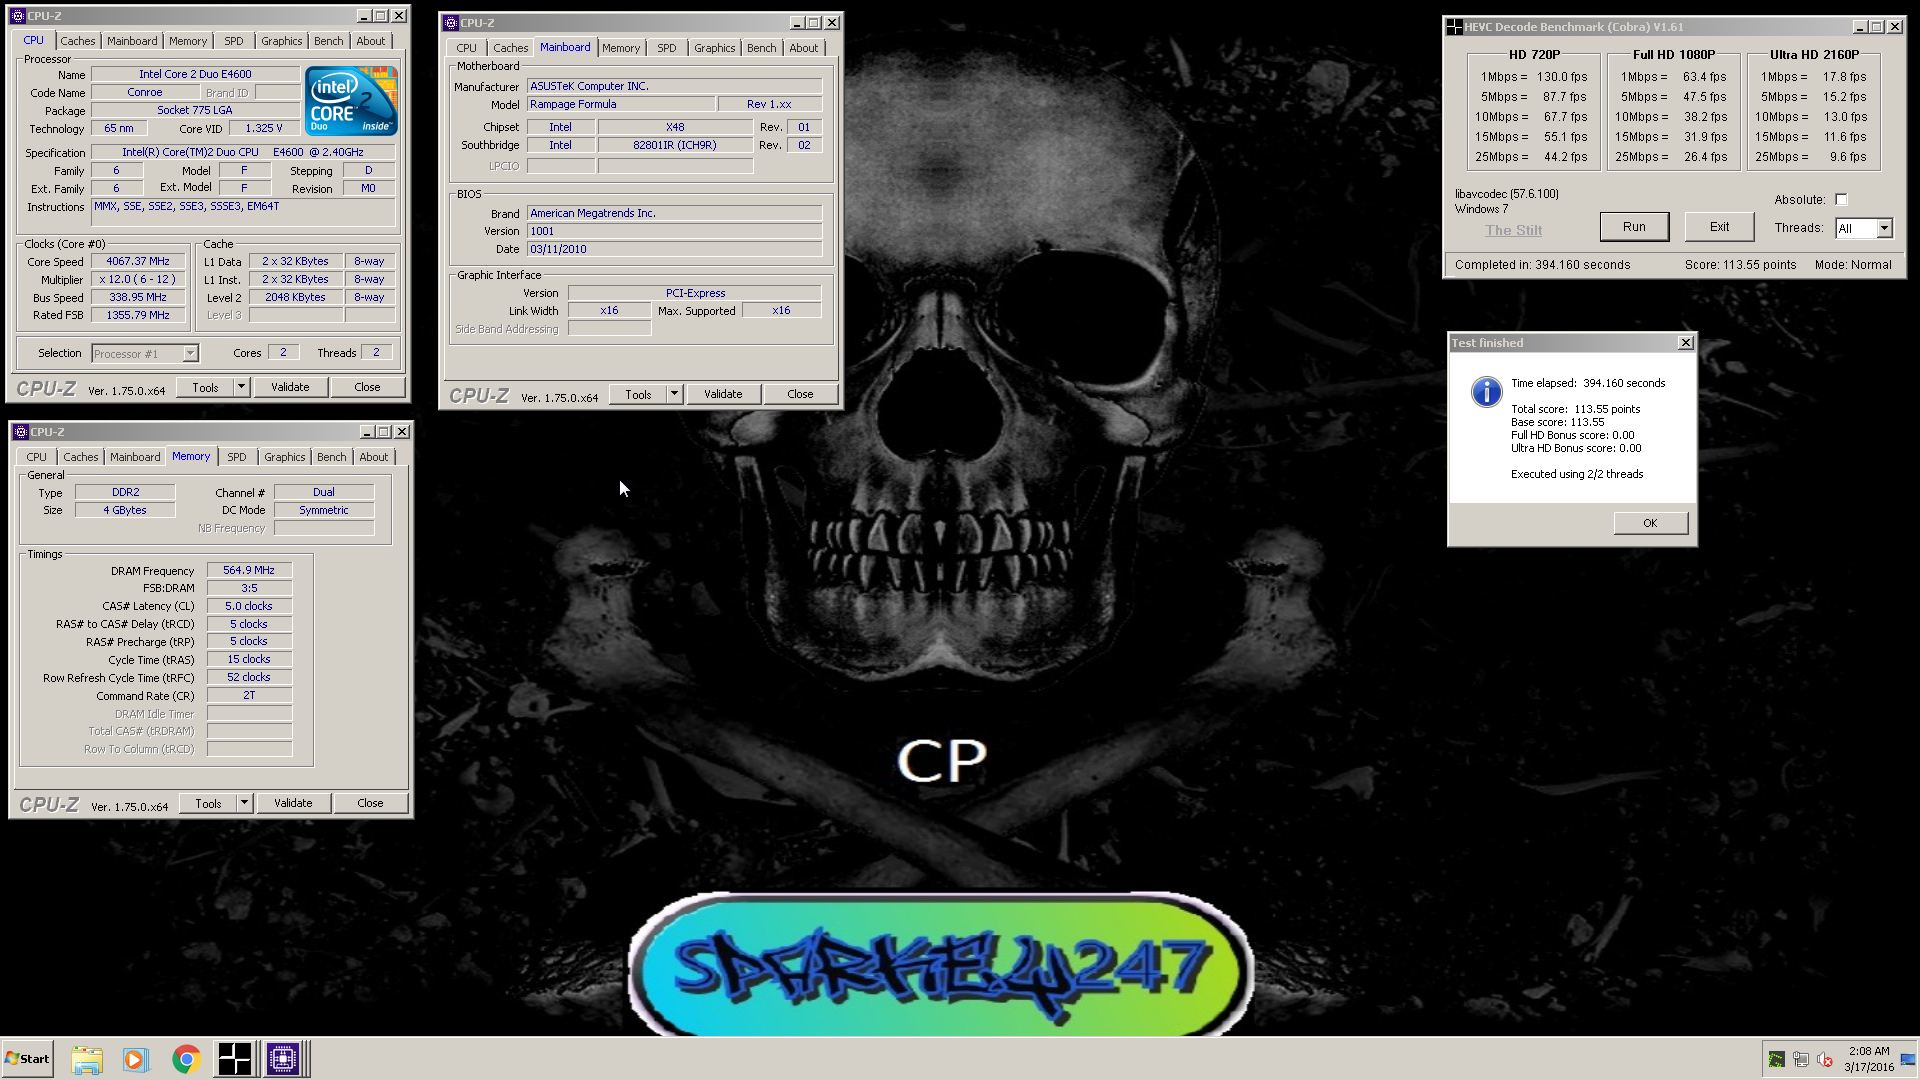This screenshot has height=1080, width=1920.
Task: Switch to CPU-Z taskbar icon
Action: [x=283, y=1059]
